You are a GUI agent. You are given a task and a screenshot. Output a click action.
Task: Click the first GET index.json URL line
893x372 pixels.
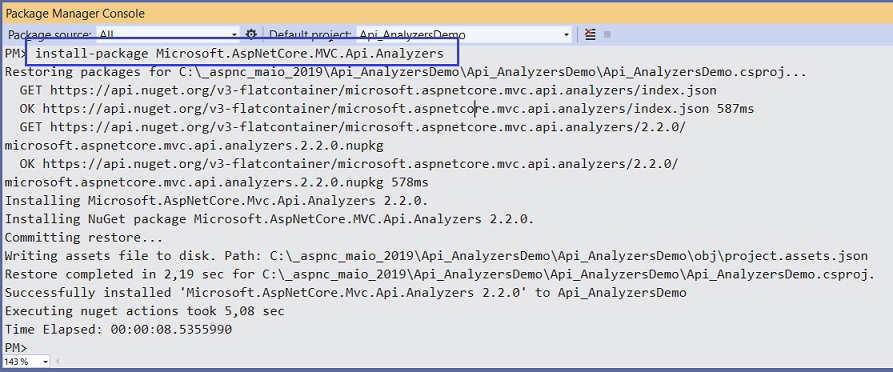pyautogui.click(x=368, y=91)
